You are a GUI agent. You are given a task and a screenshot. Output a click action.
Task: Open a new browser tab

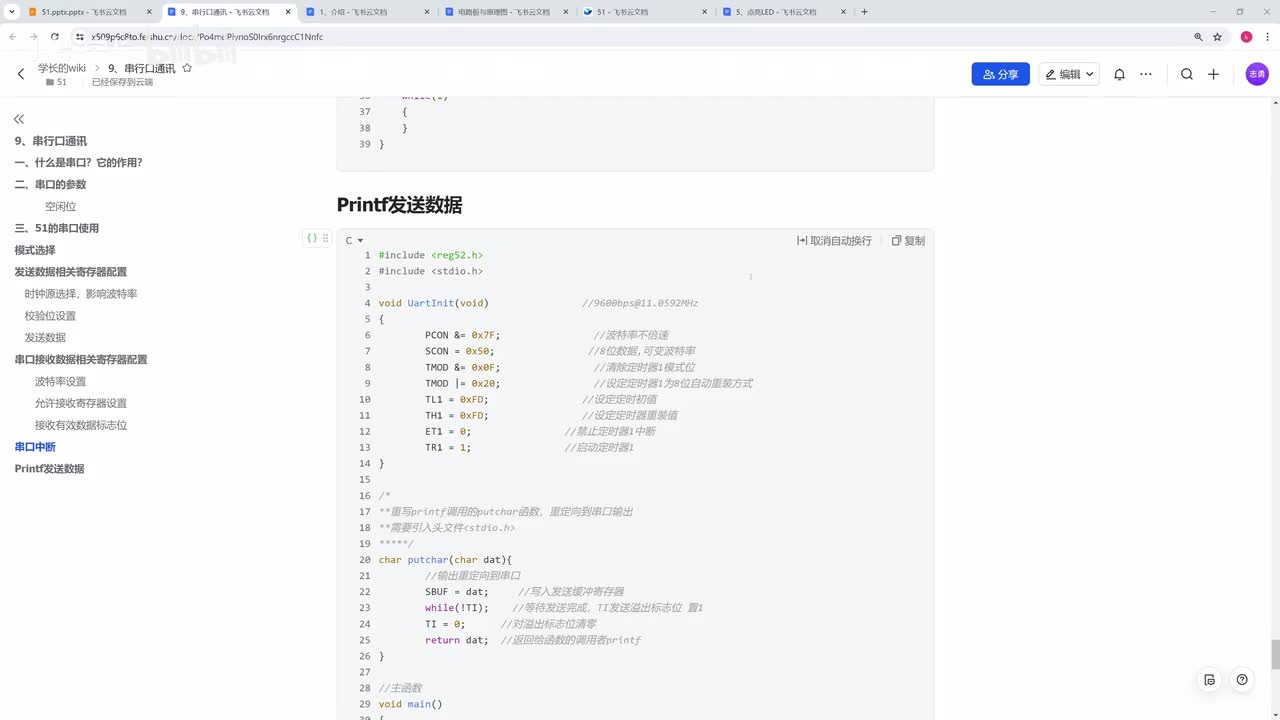(x=865, y=12)
